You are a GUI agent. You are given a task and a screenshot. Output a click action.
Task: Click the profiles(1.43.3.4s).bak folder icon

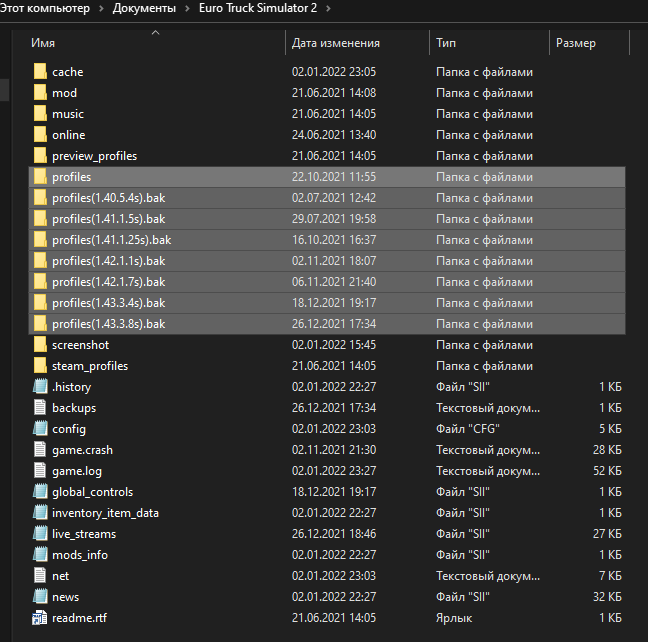pos(40,303)
